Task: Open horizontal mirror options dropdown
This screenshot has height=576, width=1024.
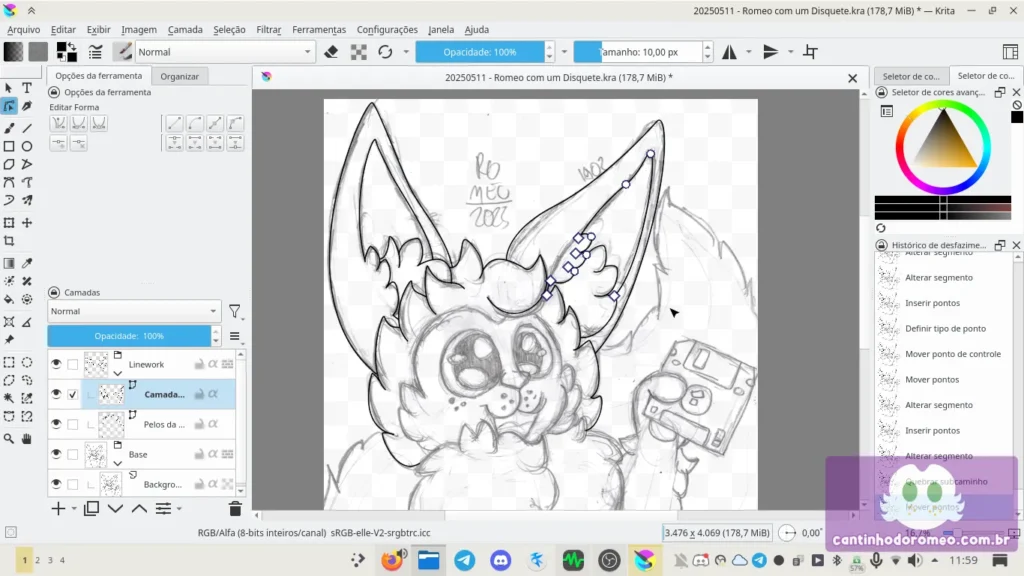Action: coord(749,52)
